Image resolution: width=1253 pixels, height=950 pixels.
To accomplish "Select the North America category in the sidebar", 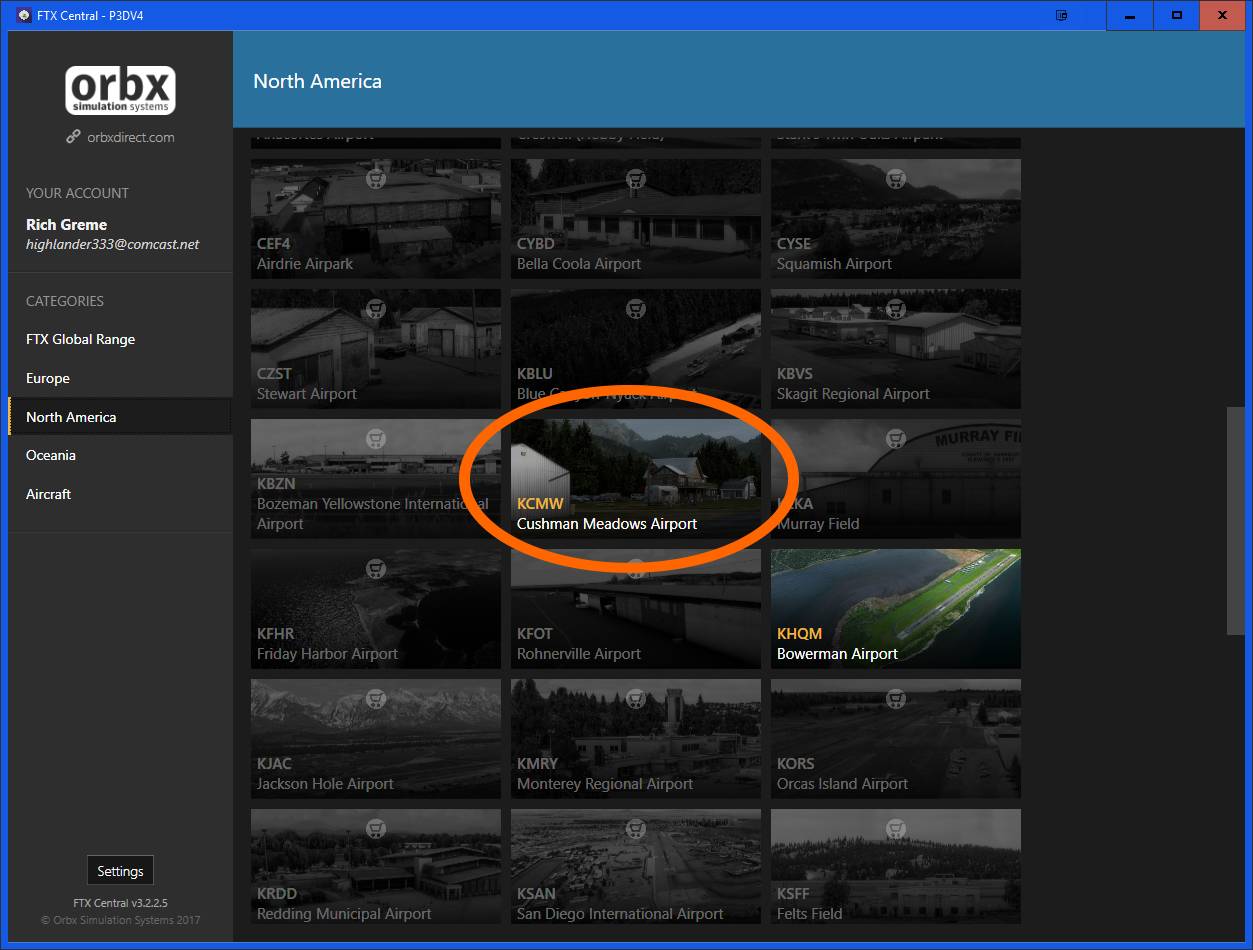I will pyautogui.click(x=120, y=417).
